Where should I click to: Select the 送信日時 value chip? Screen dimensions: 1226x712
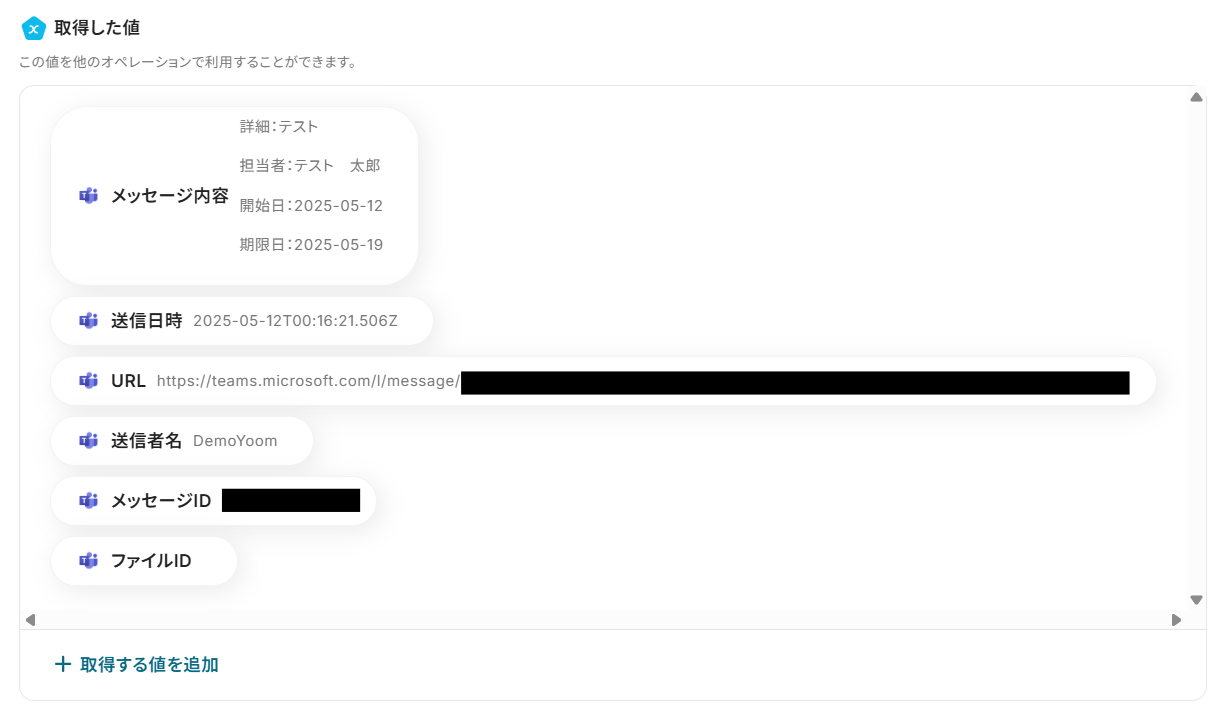[x=242, y=321]
